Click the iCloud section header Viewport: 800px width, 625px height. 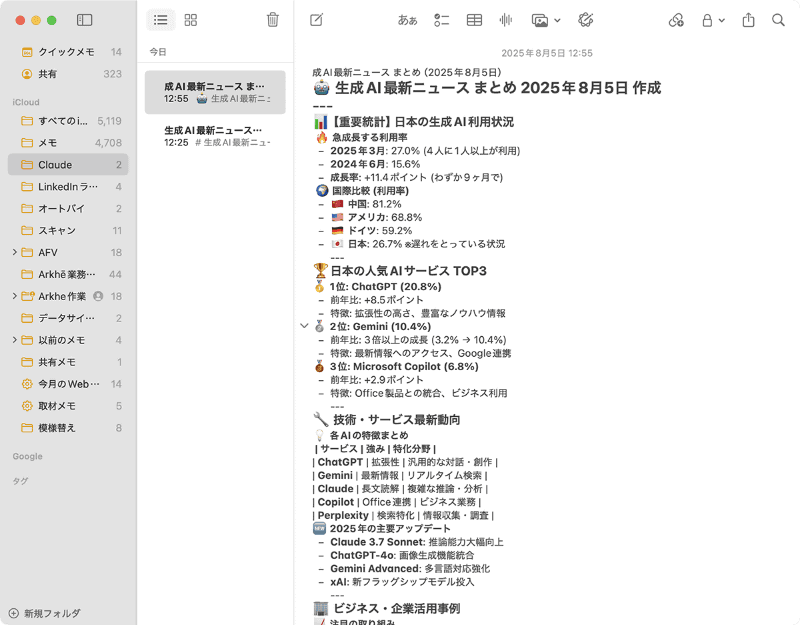pyautogui.click(x=26, y=102)
